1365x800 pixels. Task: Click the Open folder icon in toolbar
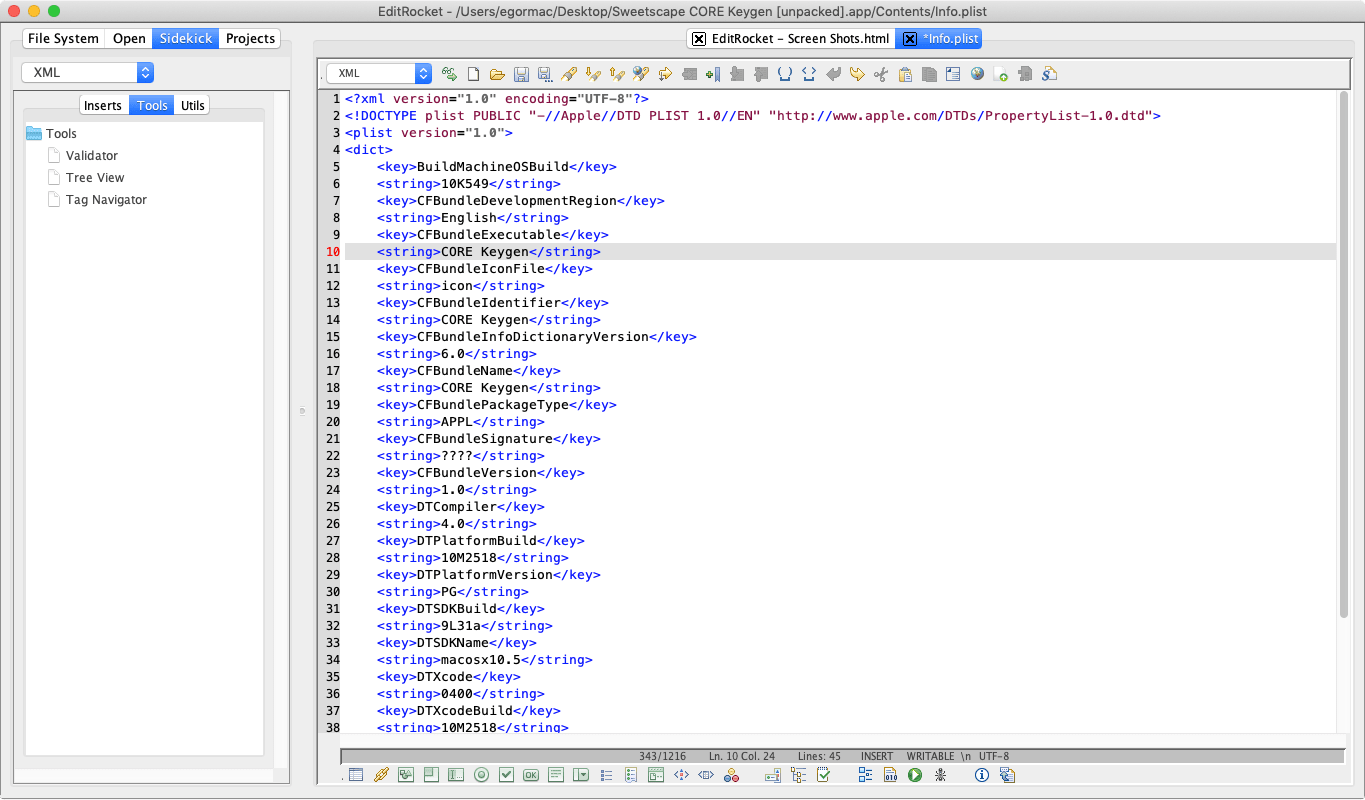click(x=497, y=74)
